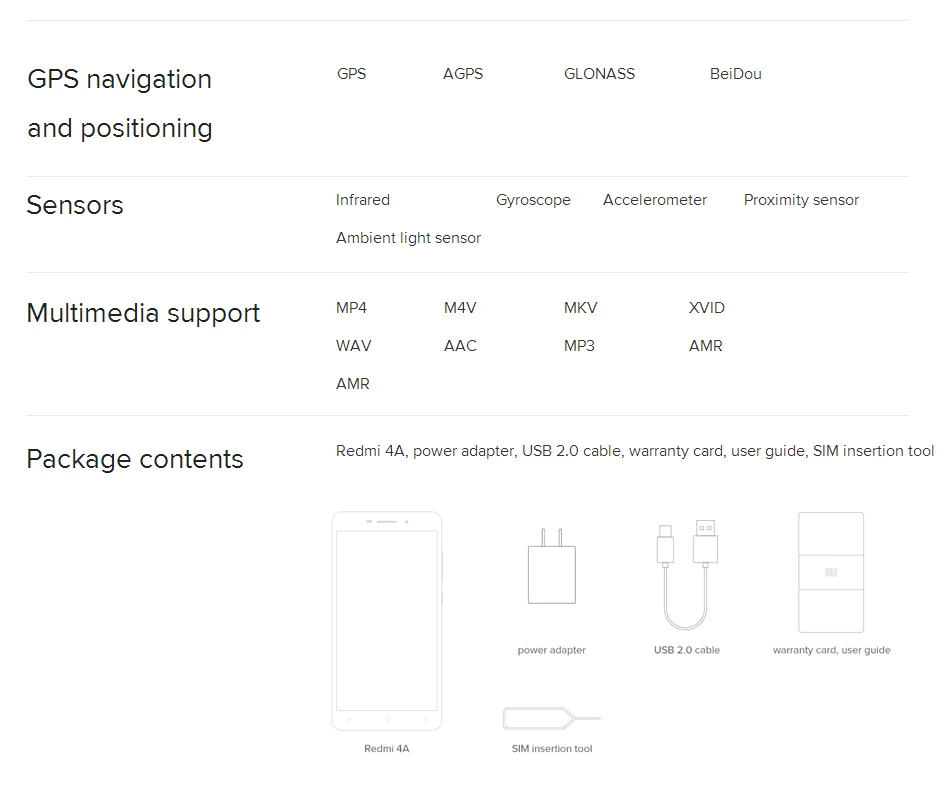Image resolution: width=940 pixels, height=804 pixels.
Task: Click the 'warranty card, user guide' caption
Action: (x=831, y=650)
